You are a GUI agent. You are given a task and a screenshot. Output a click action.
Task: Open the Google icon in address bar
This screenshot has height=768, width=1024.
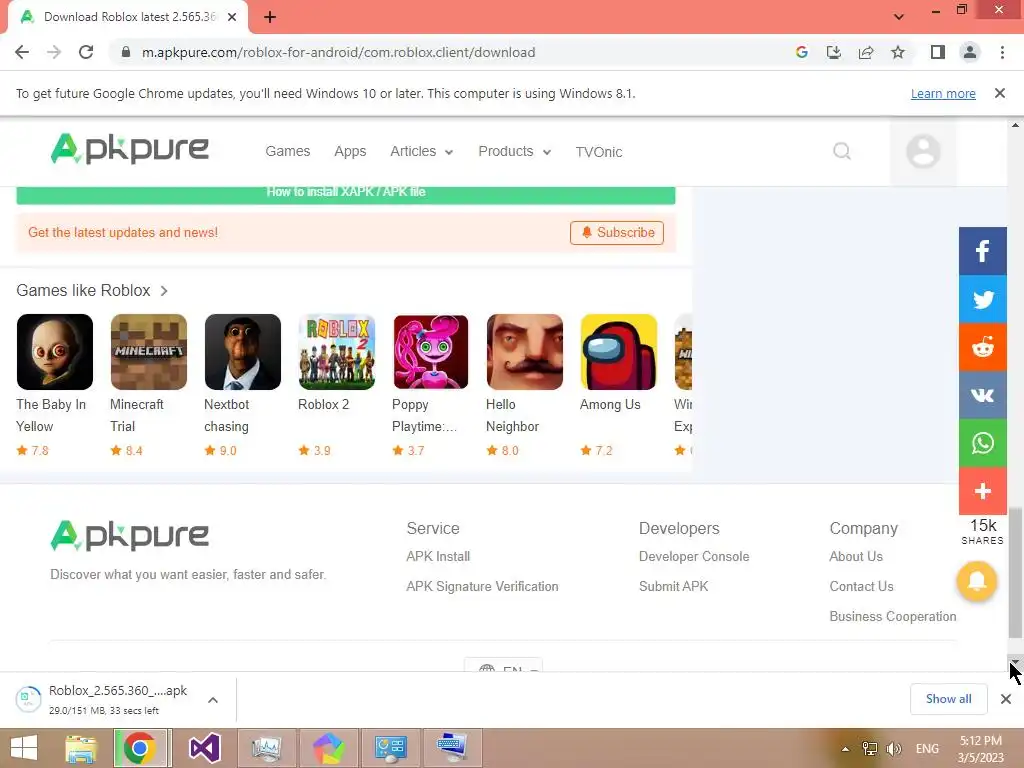pyautogui.click(x=801, y=52)
